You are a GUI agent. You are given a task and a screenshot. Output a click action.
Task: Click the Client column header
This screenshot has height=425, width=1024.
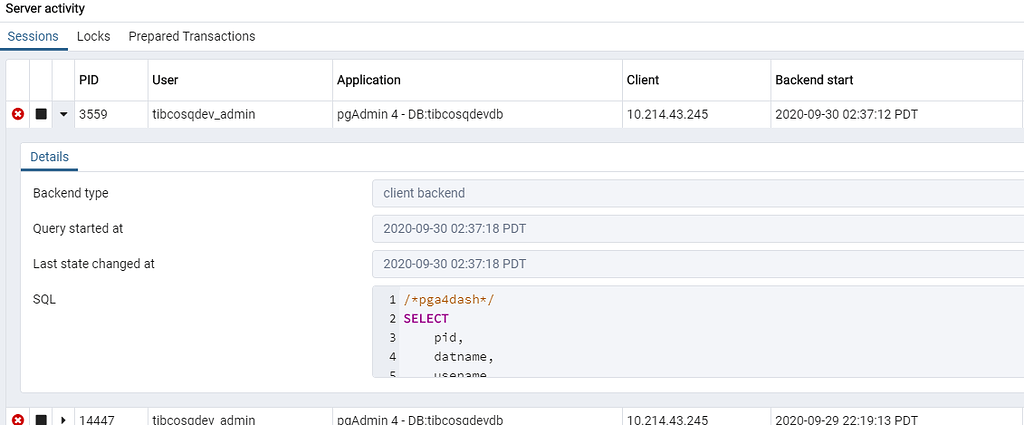coord(643,80)
